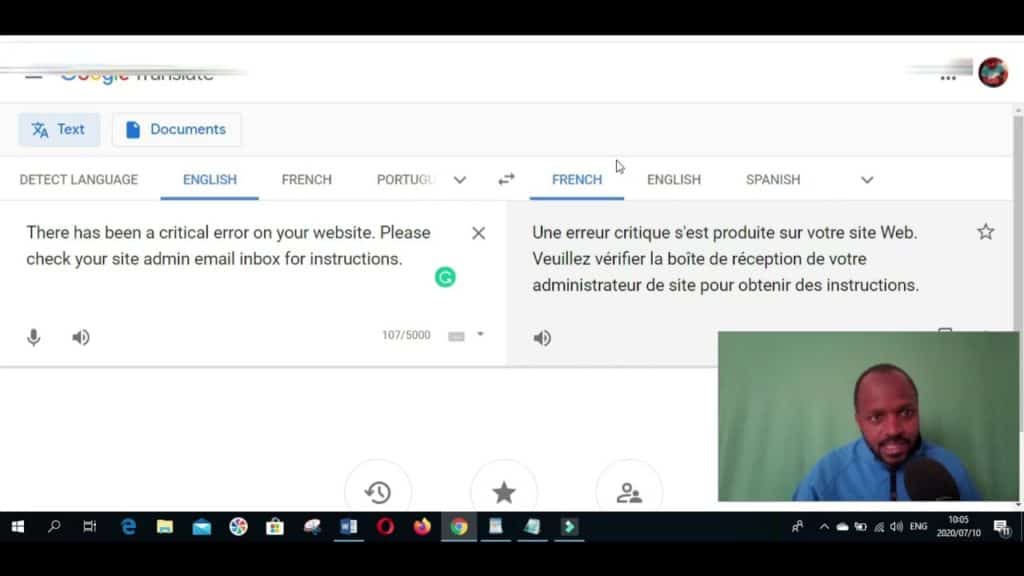Open the Windows Start menu
The image size is (1024, 576).
(18, 526)
